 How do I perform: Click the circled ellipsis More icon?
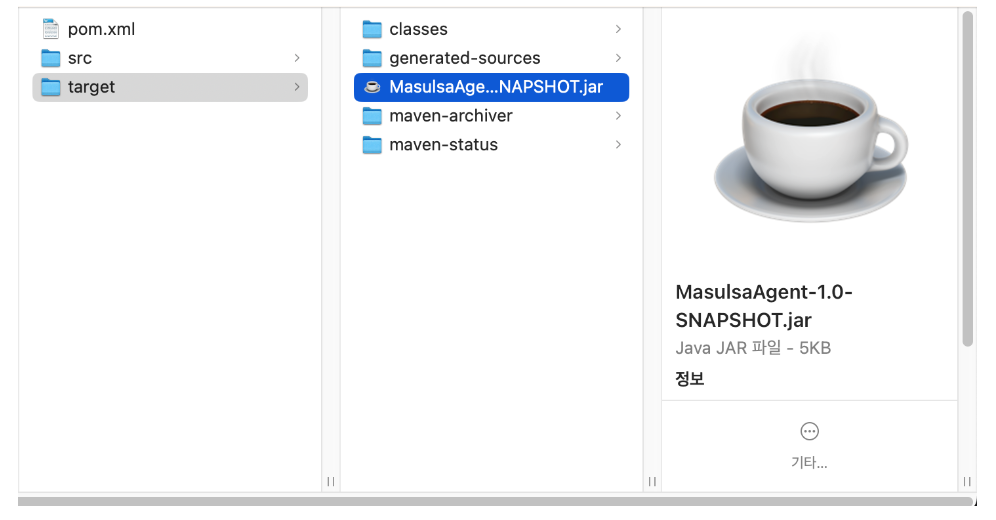click(x=809, y=432)
